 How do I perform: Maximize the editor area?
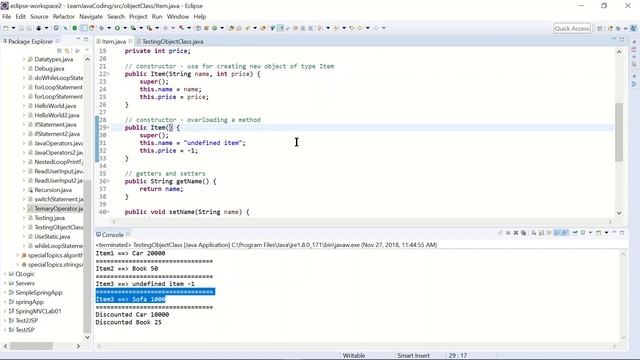click(622, 39)
